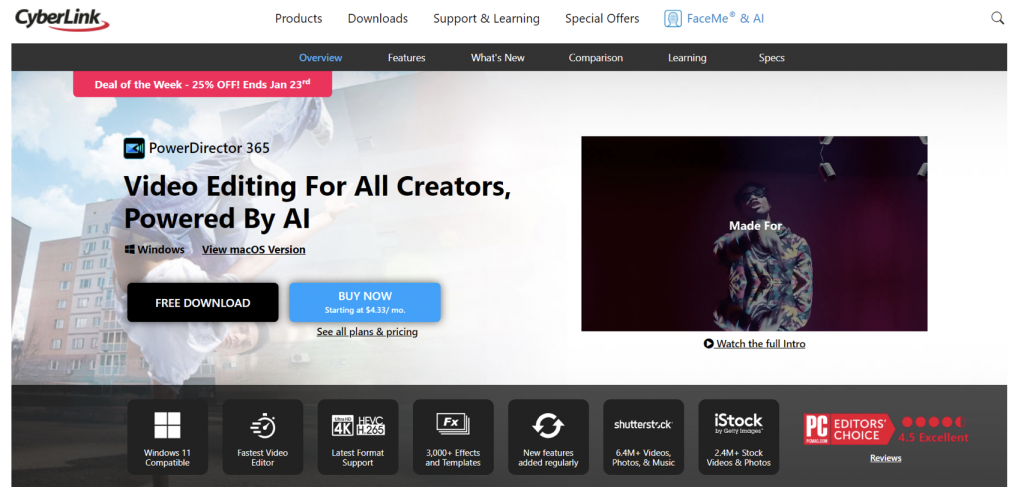
Task: Open the Shutterstock videos and music tile
Action: pyautogui.click(x=643, y=437)
